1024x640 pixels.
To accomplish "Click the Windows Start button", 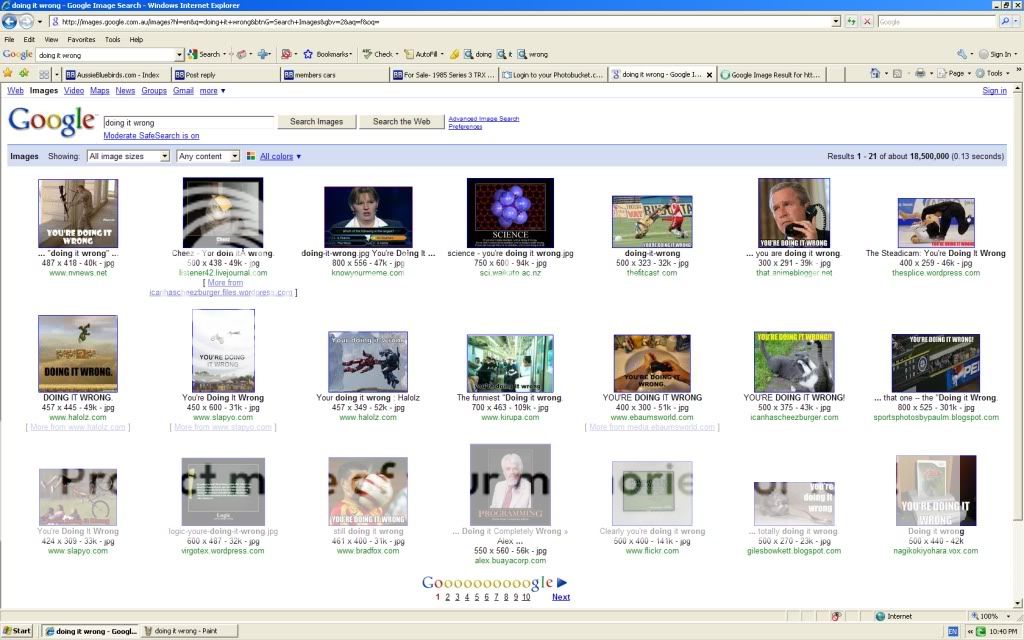I will point(17,631).
